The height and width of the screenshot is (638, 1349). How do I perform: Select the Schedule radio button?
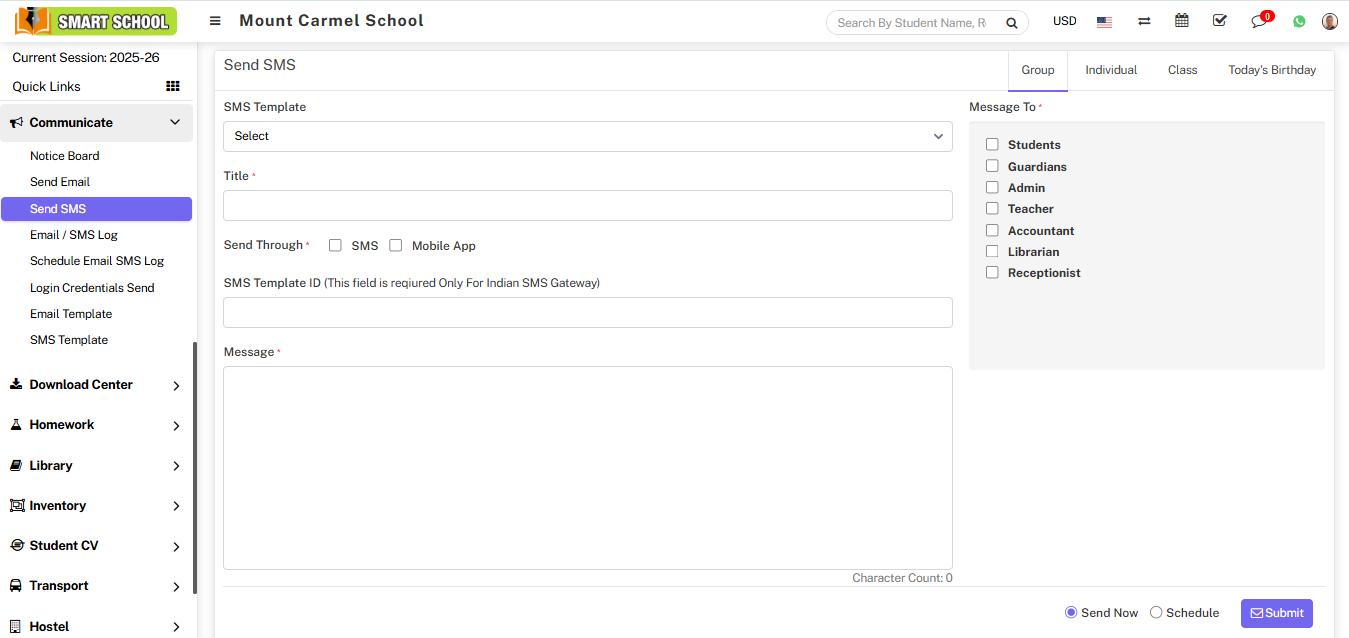click(x=1156, y=613)
